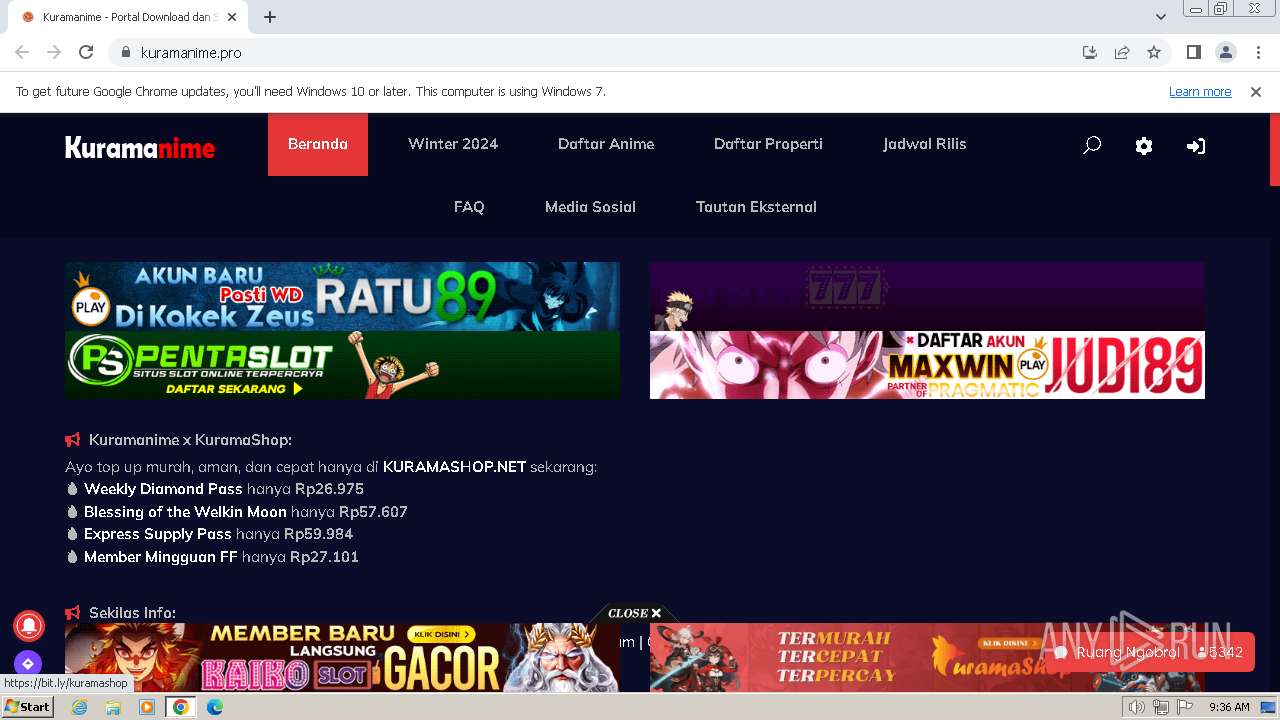1280x720 pixels.
Task: Open Winter 2024 menu
Action: click(453, 144)
